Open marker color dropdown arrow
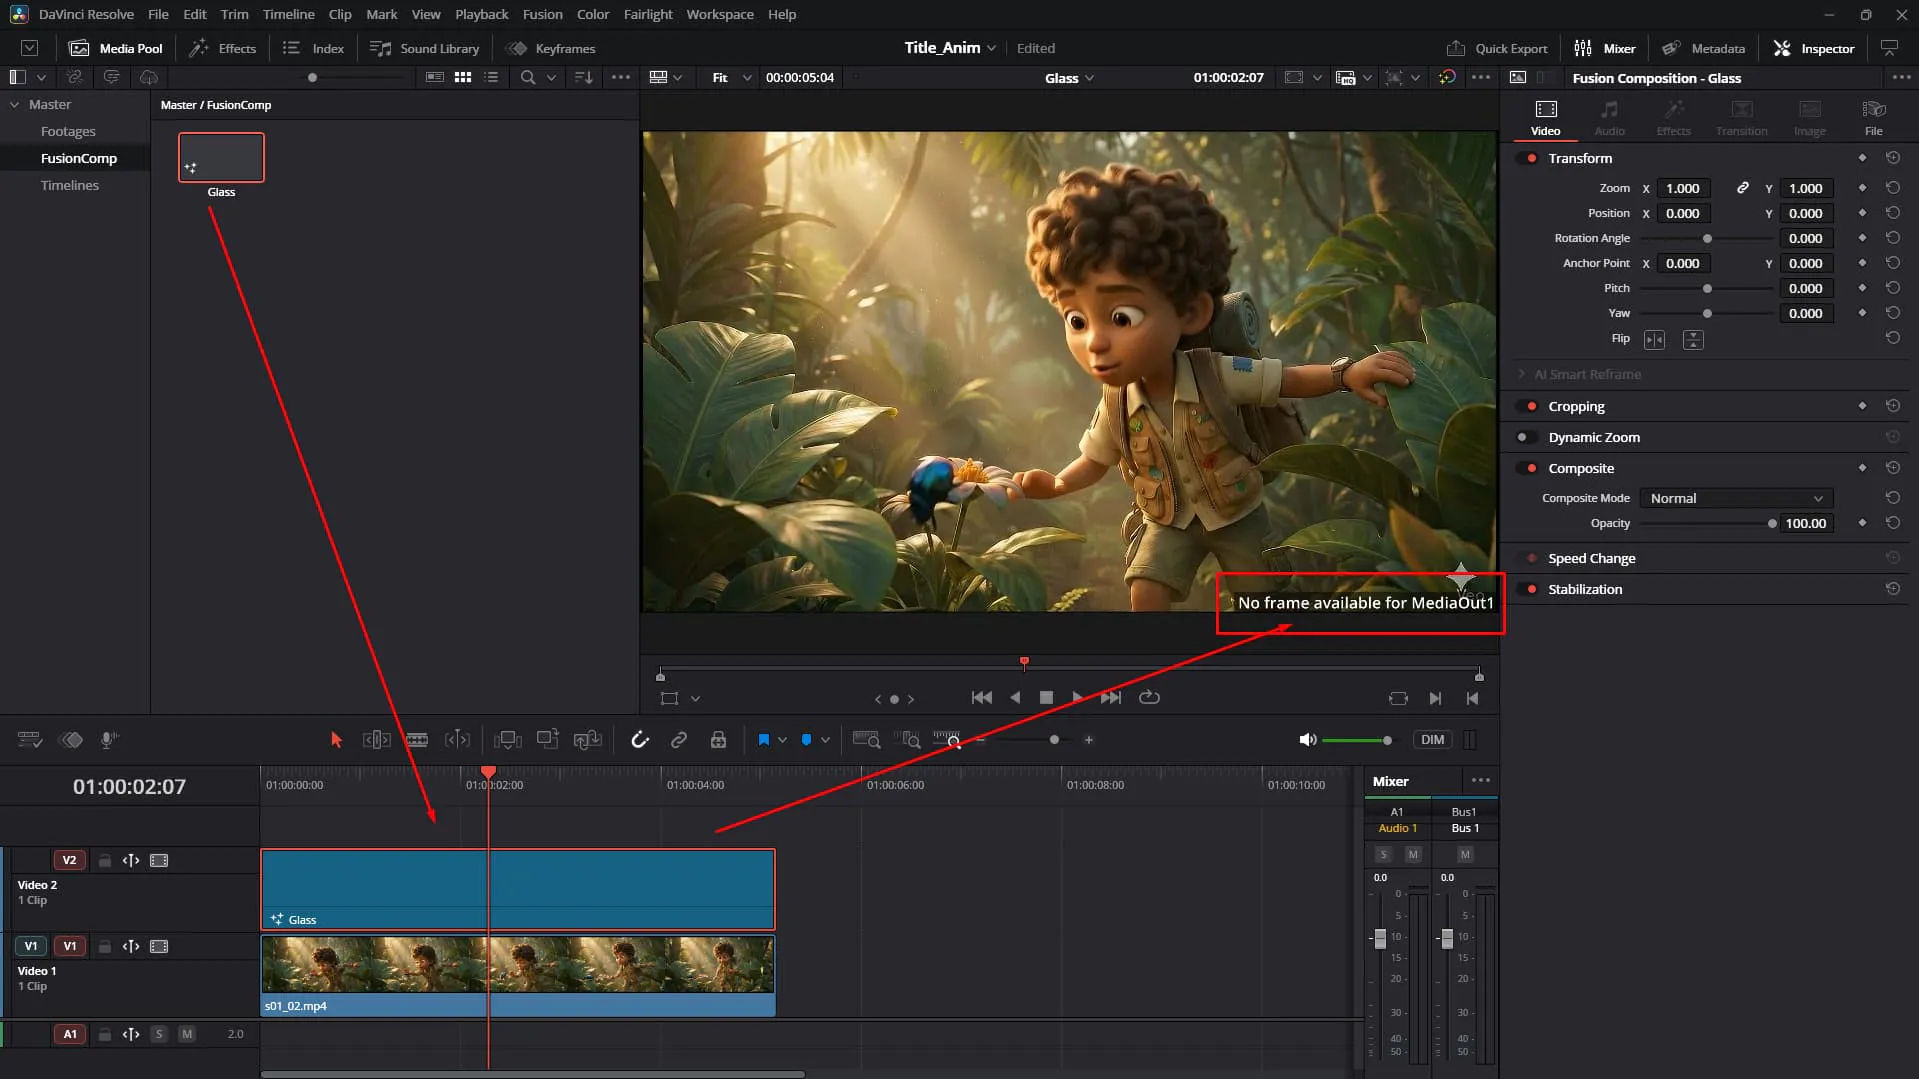The image size is (1919, 1079). tap(825, 740)
